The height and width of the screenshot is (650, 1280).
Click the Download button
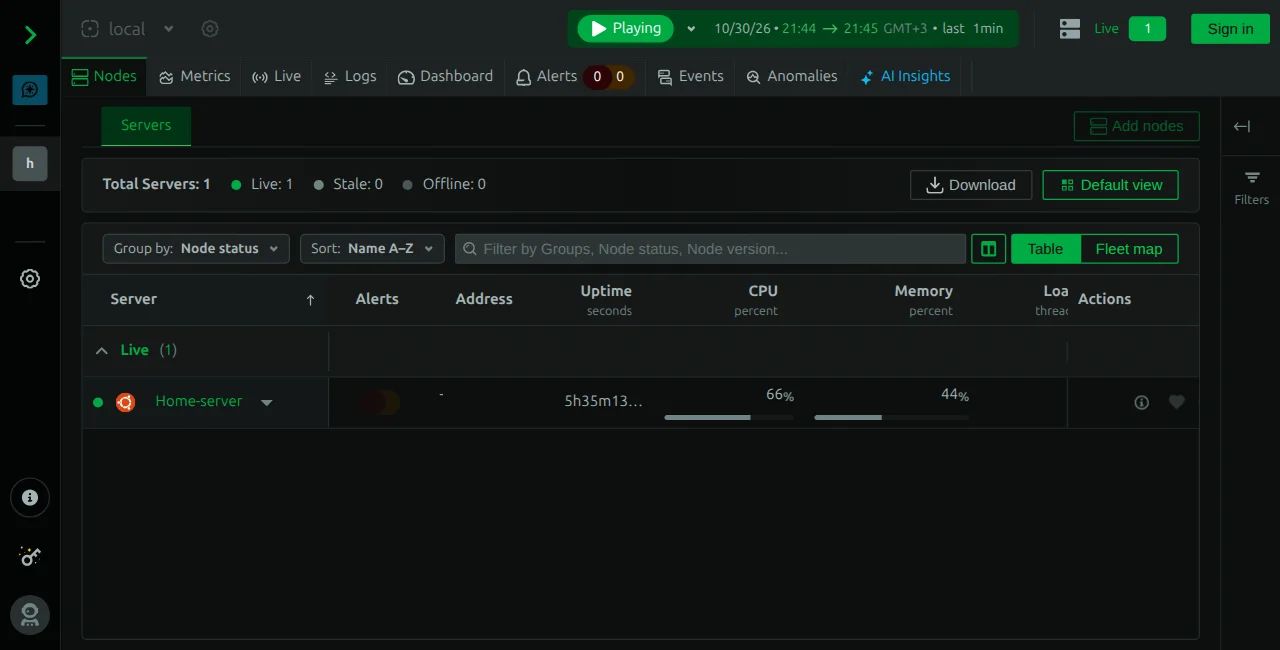pyautogui.click(x=971, y=185)
